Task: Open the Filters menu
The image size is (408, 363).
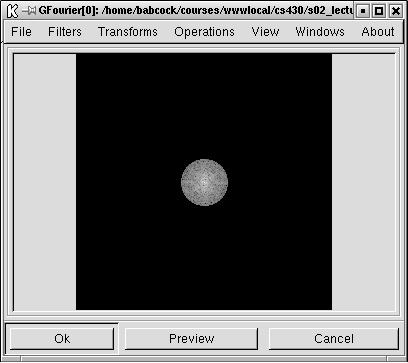Action: tap(65, 32)
